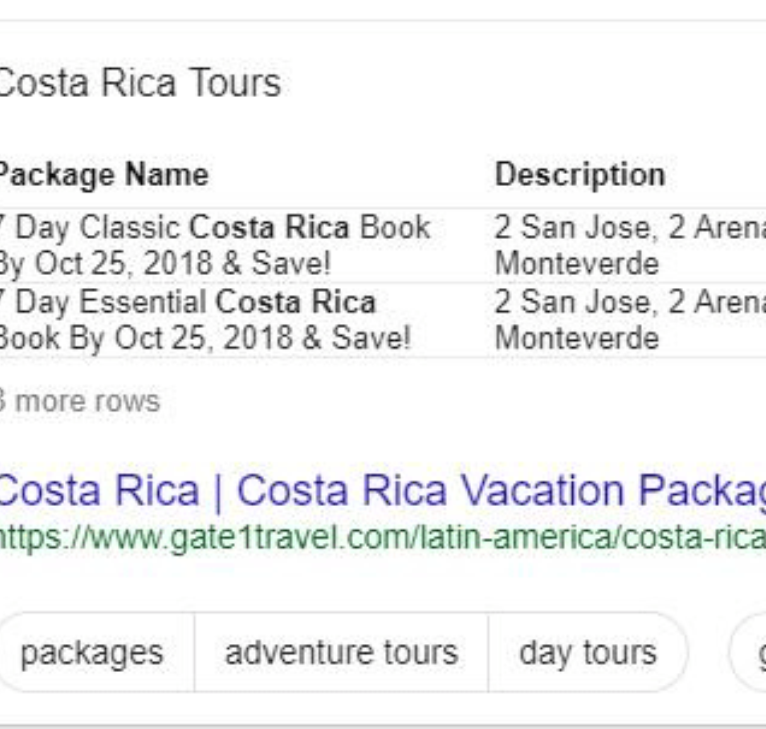Select the 7 Day Essential Costa Rica text
The height and width of the screenshot is (729, 766).
(x=188, y=302)
